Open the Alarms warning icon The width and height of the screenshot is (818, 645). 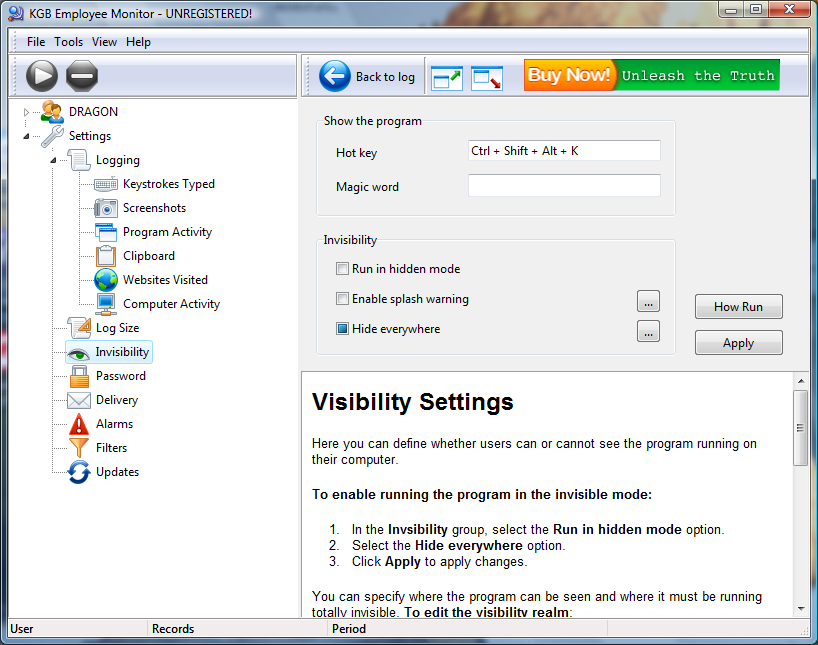79,424
